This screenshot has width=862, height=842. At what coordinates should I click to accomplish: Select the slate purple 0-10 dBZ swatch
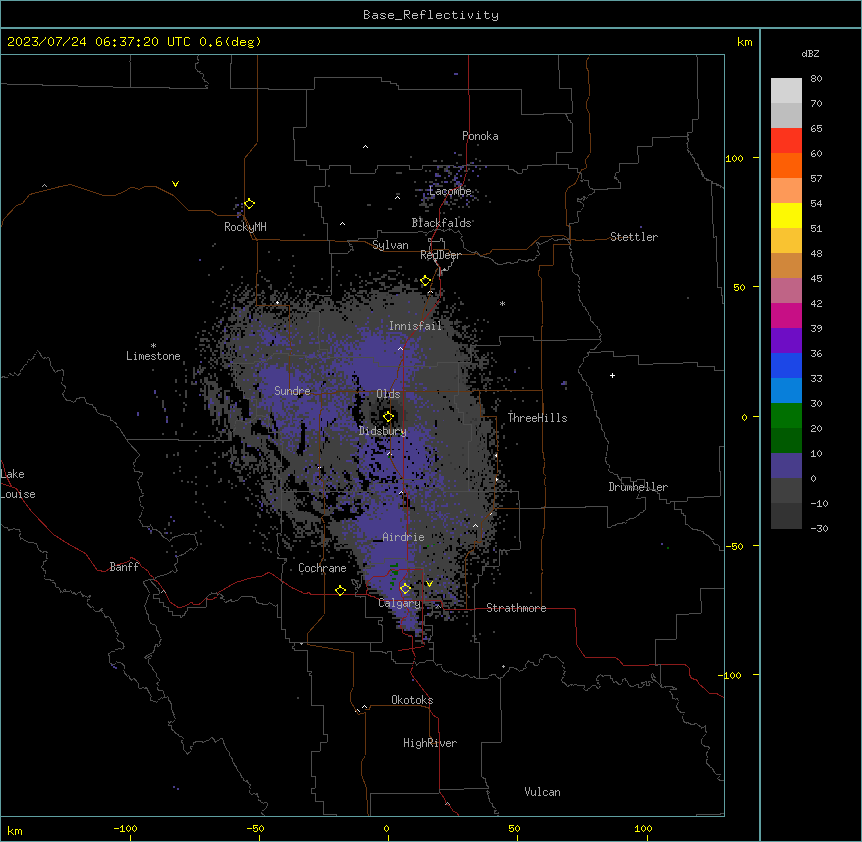click(x=786, y=466)
